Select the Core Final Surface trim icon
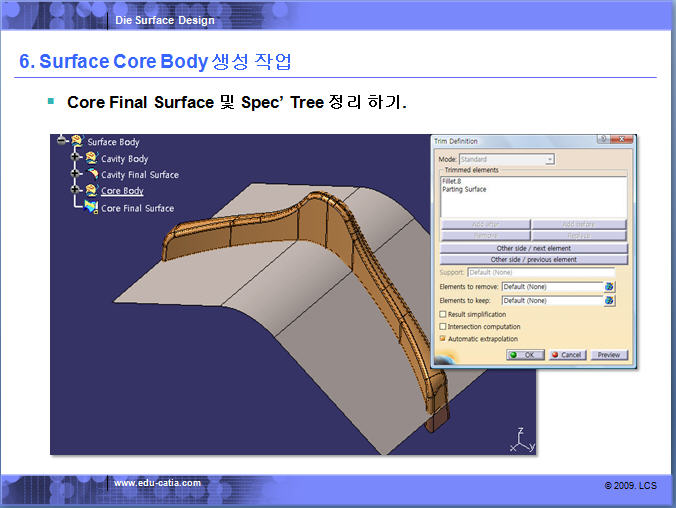 (91, 208)
